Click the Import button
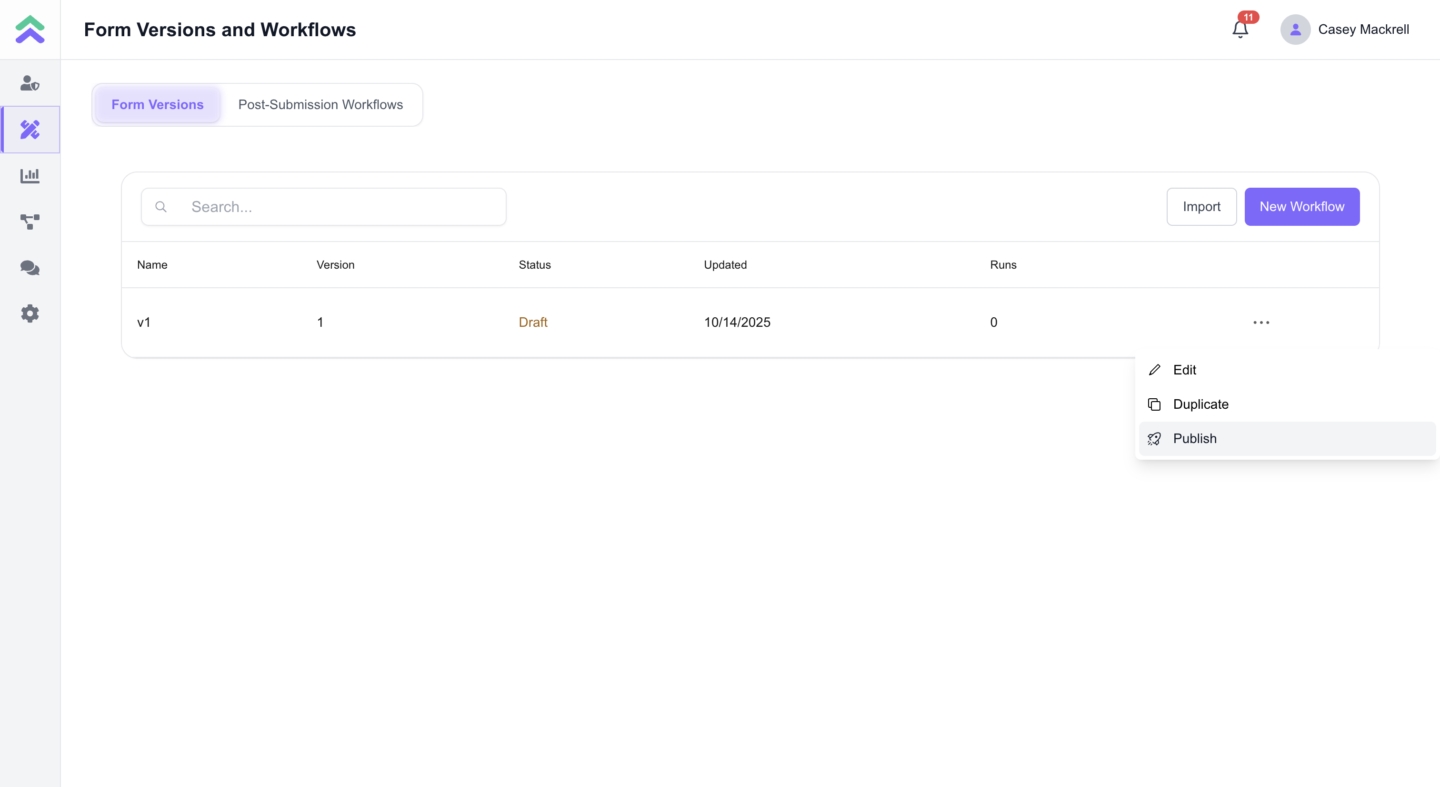 click(x=1201, y=207)
